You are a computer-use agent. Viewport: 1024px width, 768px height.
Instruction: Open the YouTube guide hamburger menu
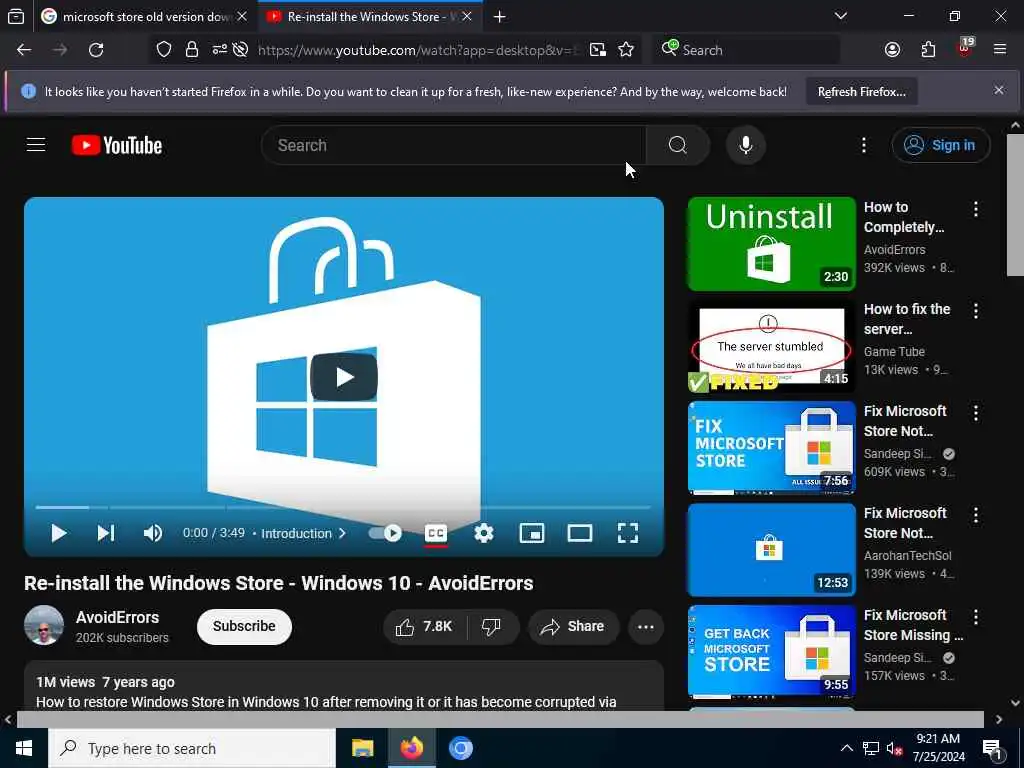click(36, 145)
